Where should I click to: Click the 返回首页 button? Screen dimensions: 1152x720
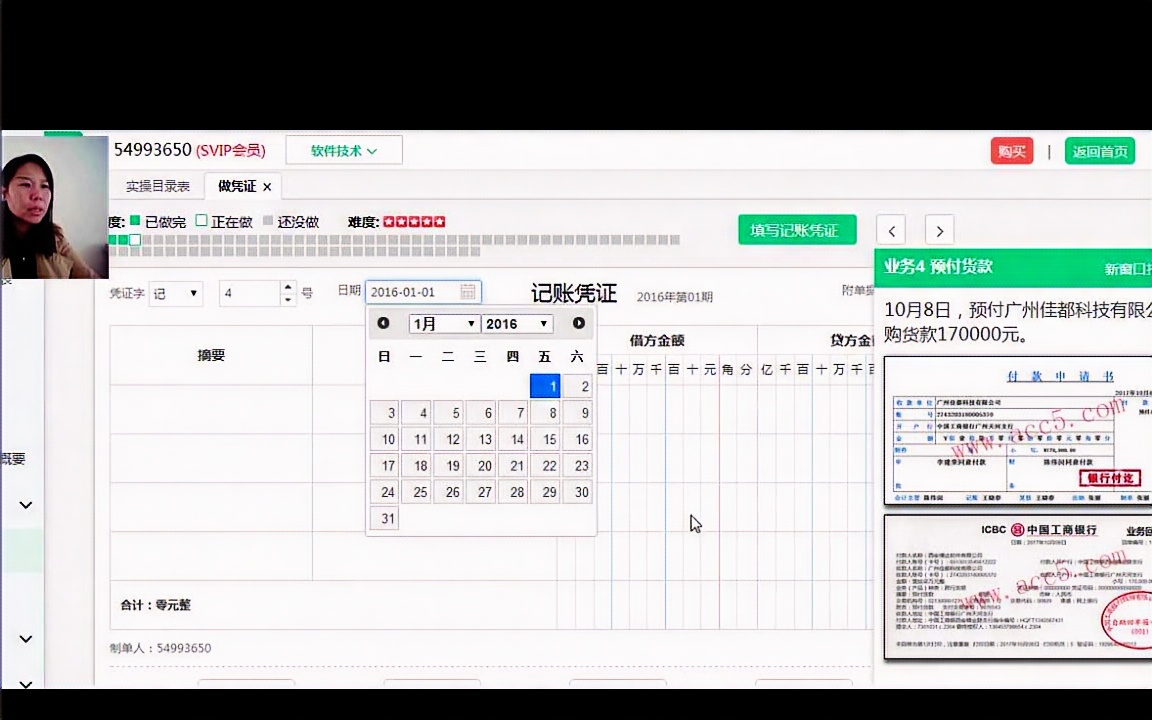pos(1100,151)
